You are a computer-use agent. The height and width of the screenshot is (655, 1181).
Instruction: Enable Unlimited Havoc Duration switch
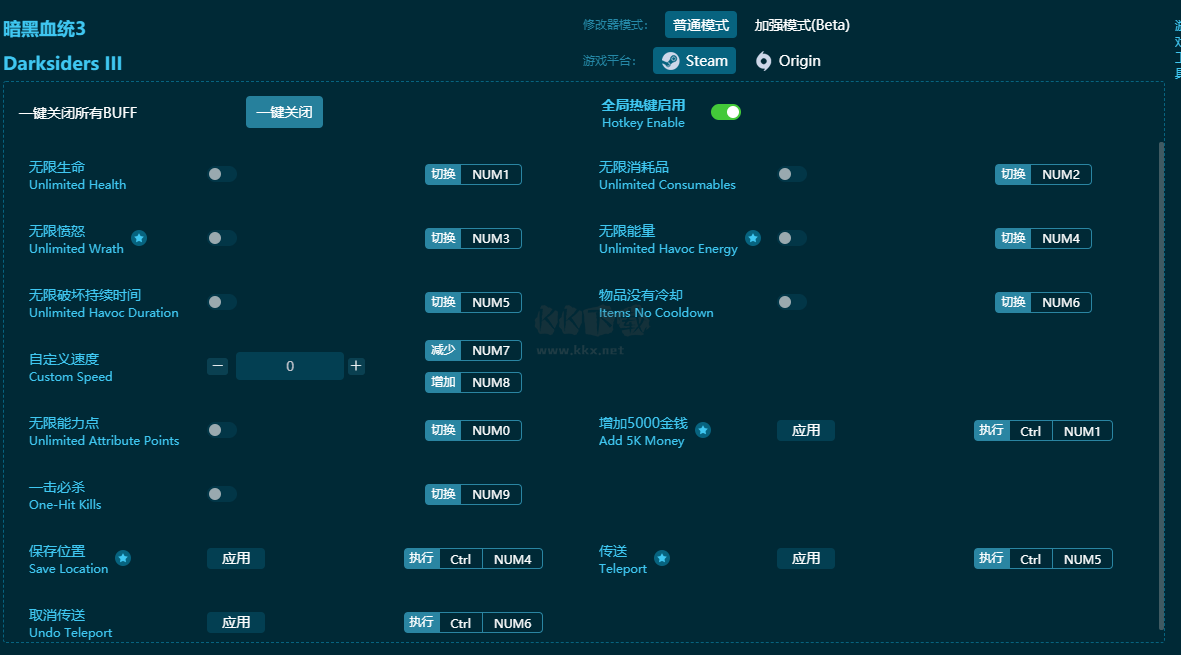tap(222, 302)
